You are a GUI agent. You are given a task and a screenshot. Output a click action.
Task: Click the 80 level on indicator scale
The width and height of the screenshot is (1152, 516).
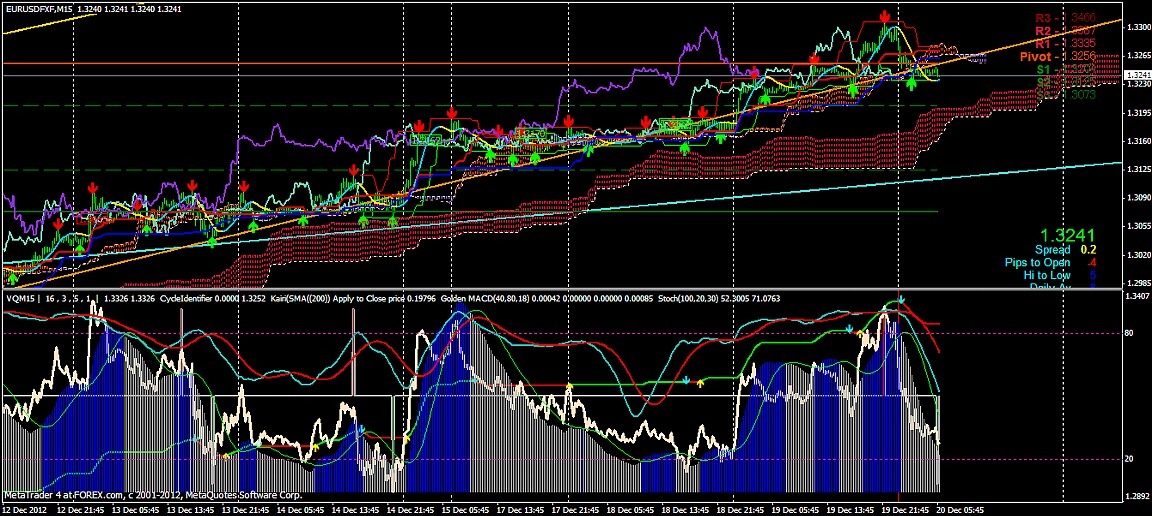tap(1130, 333)
